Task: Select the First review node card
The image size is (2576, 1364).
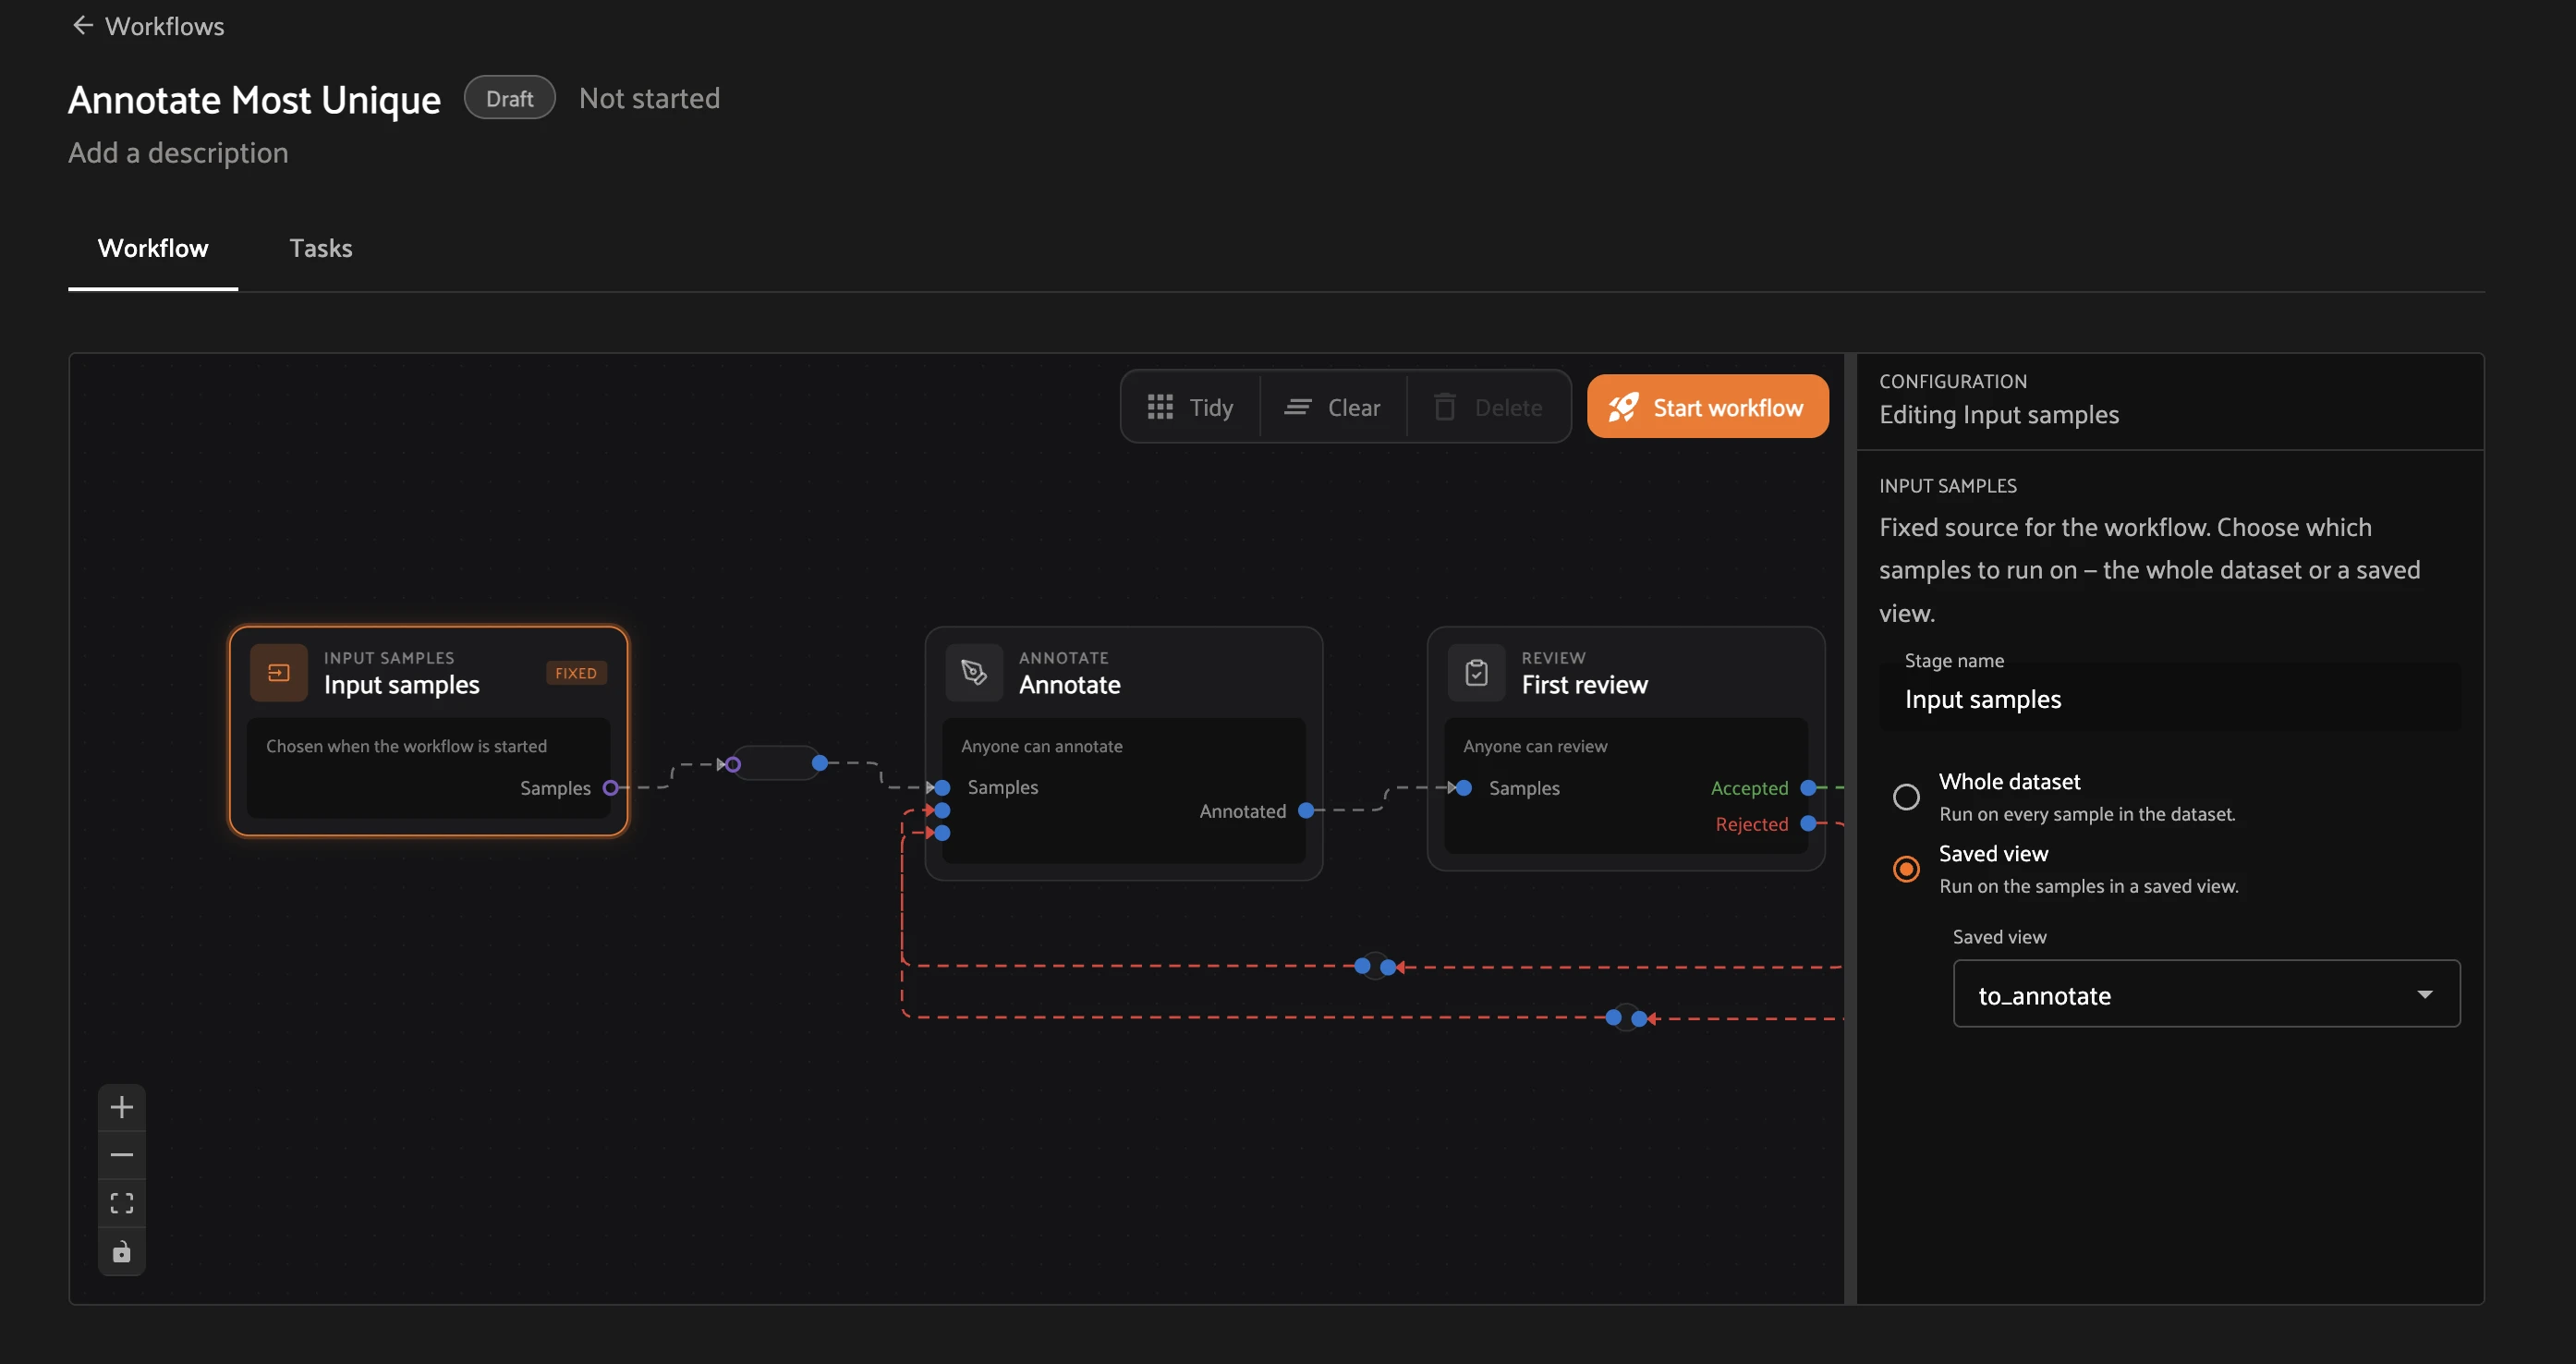Action: coord(1625,748)
